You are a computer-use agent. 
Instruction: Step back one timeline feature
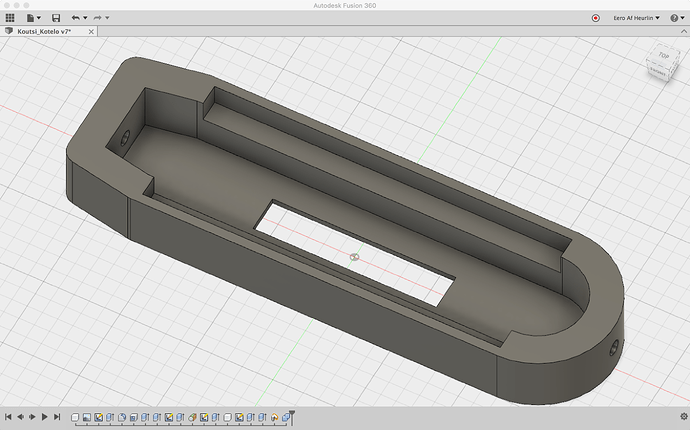tap(20, 416)
